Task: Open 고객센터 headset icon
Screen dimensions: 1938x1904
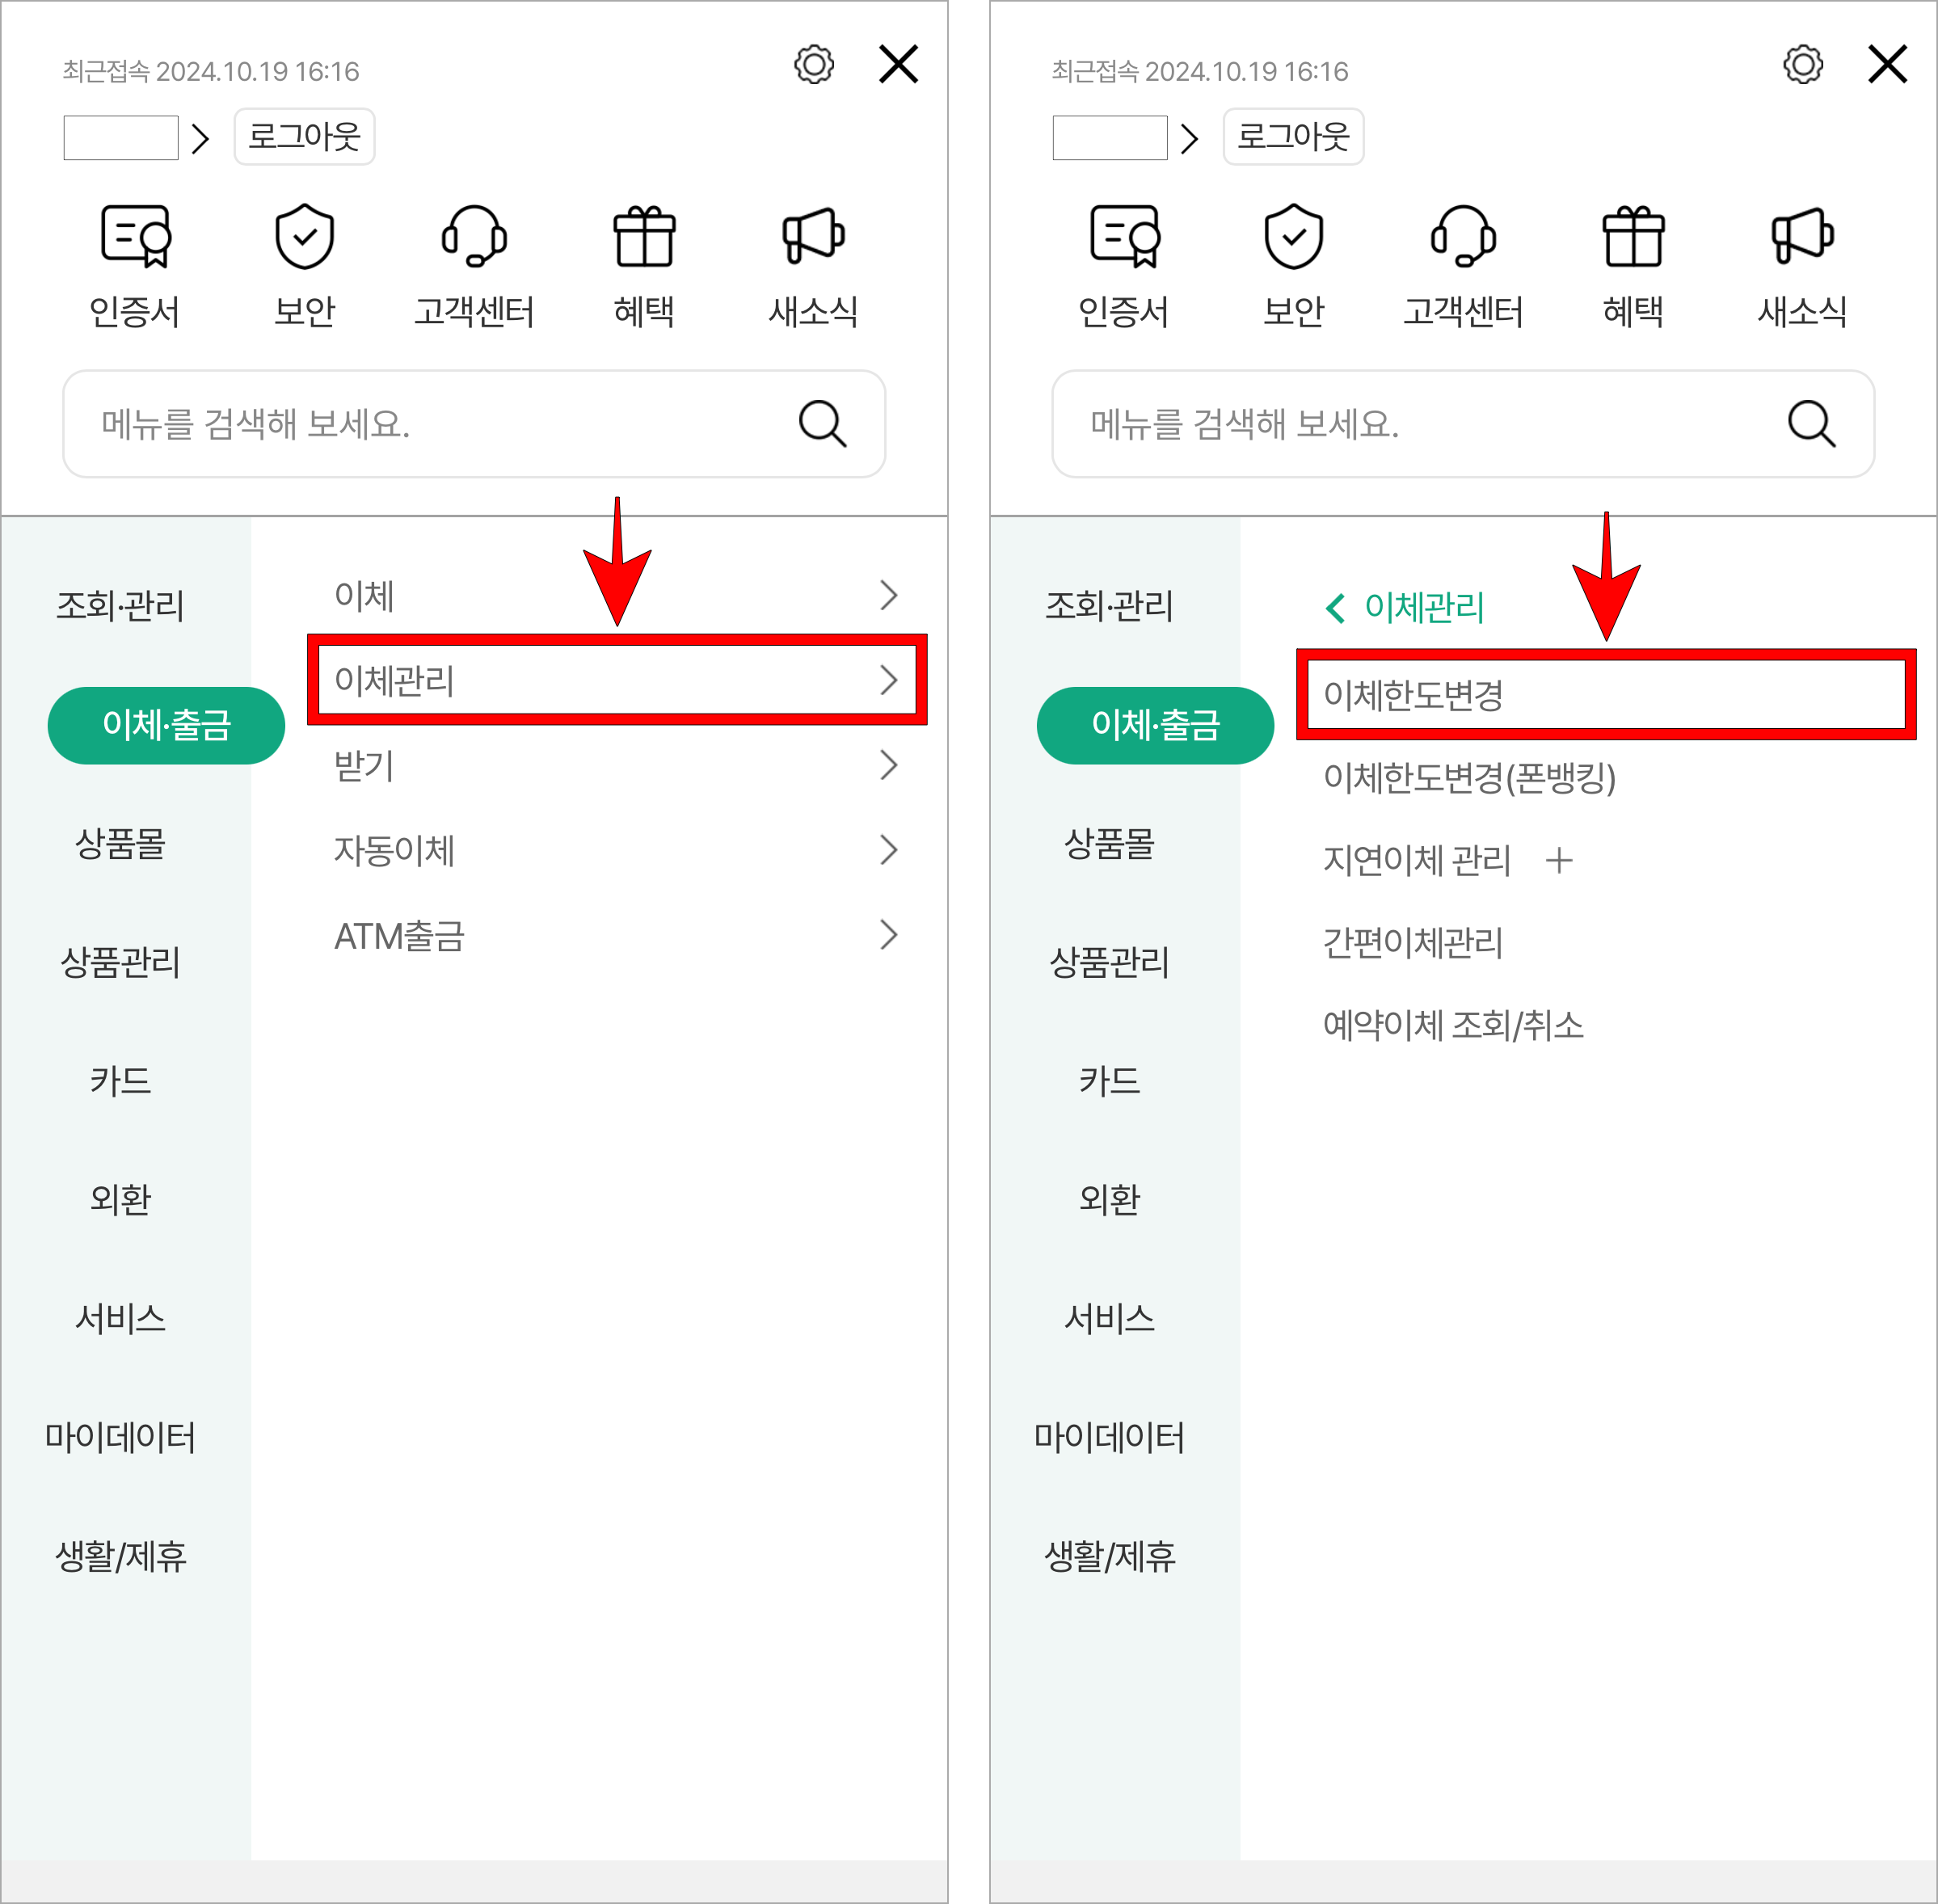Action: coord(474,238)
